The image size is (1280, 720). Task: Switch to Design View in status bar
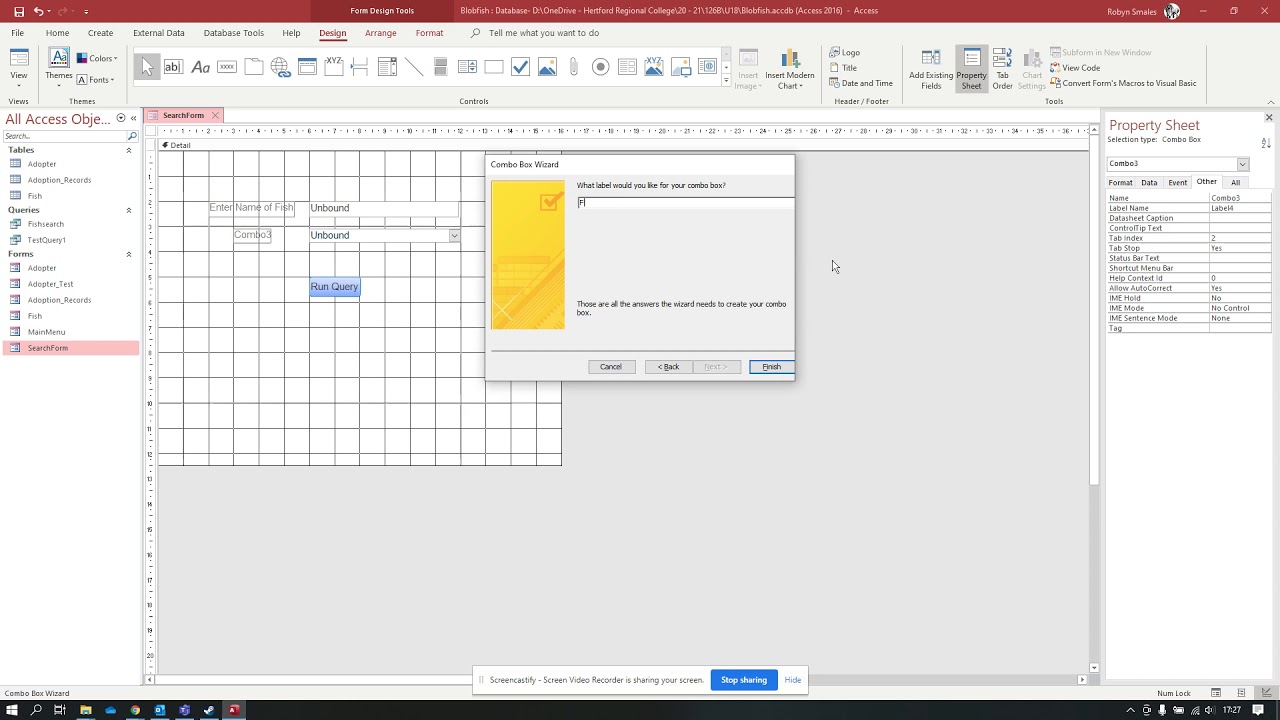(x=1266, y=693)
